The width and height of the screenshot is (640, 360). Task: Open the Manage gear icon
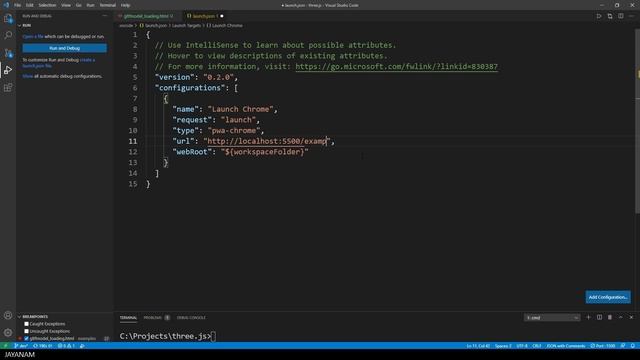8,333
